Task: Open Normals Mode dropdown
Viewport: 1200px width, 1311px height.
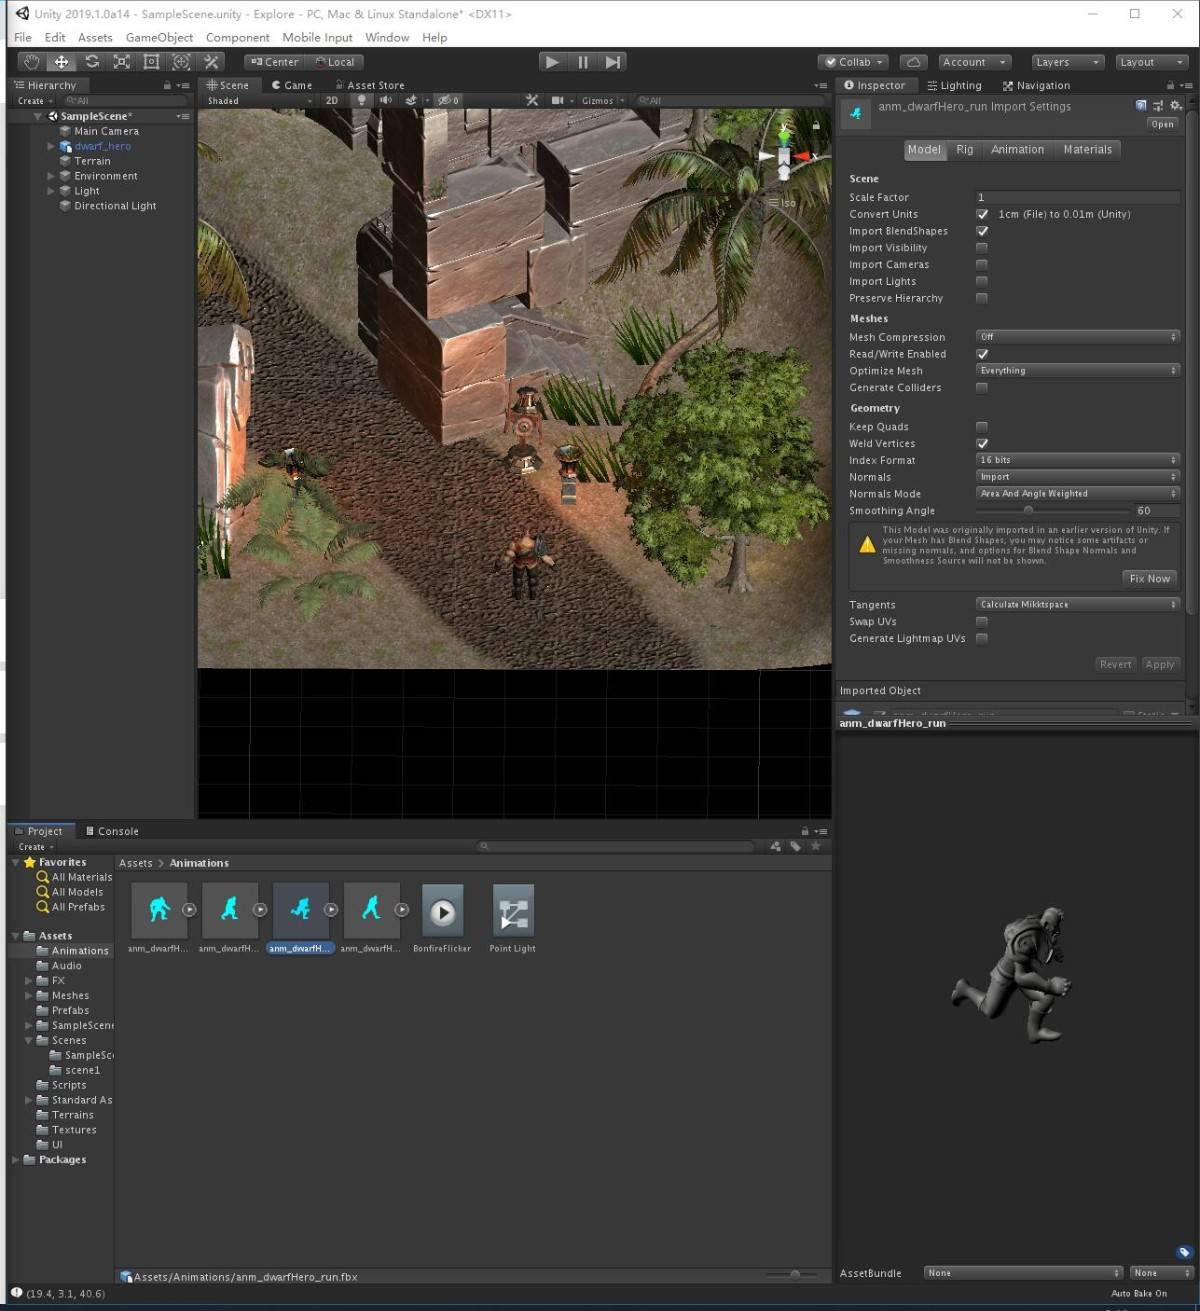Action: point(1078,494)
